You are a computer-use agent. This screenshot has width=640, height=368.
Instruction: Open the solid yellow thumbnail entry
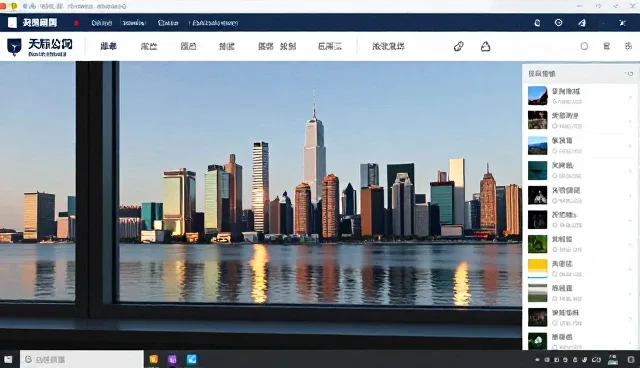click(538, 268)
